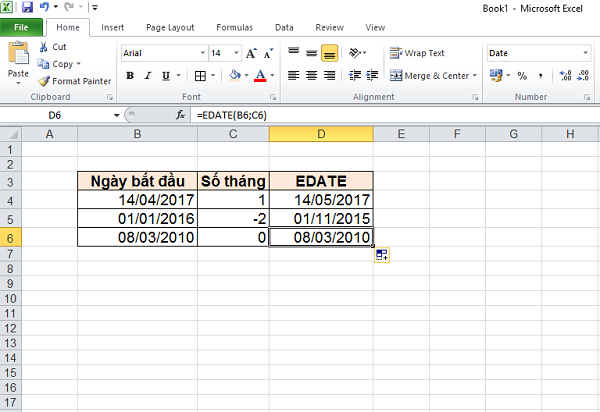Click the Cut scissors icon
Viewport: 600px width, 412px height.
point(45,47)
